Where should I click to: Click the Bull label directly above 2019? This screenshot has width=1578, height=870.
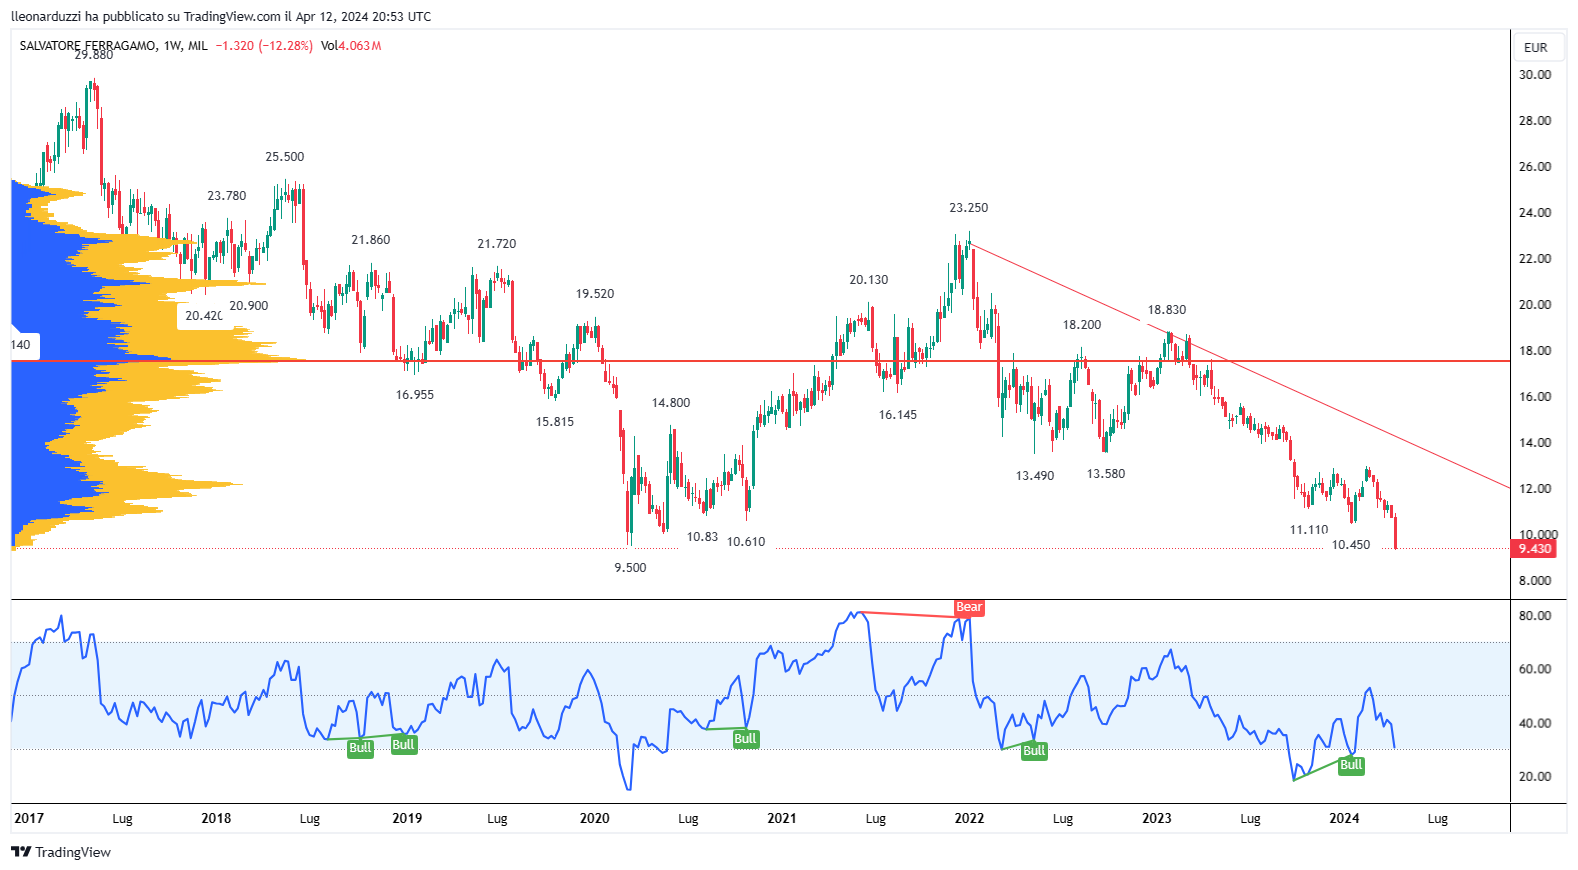click(x=403, y=744)
